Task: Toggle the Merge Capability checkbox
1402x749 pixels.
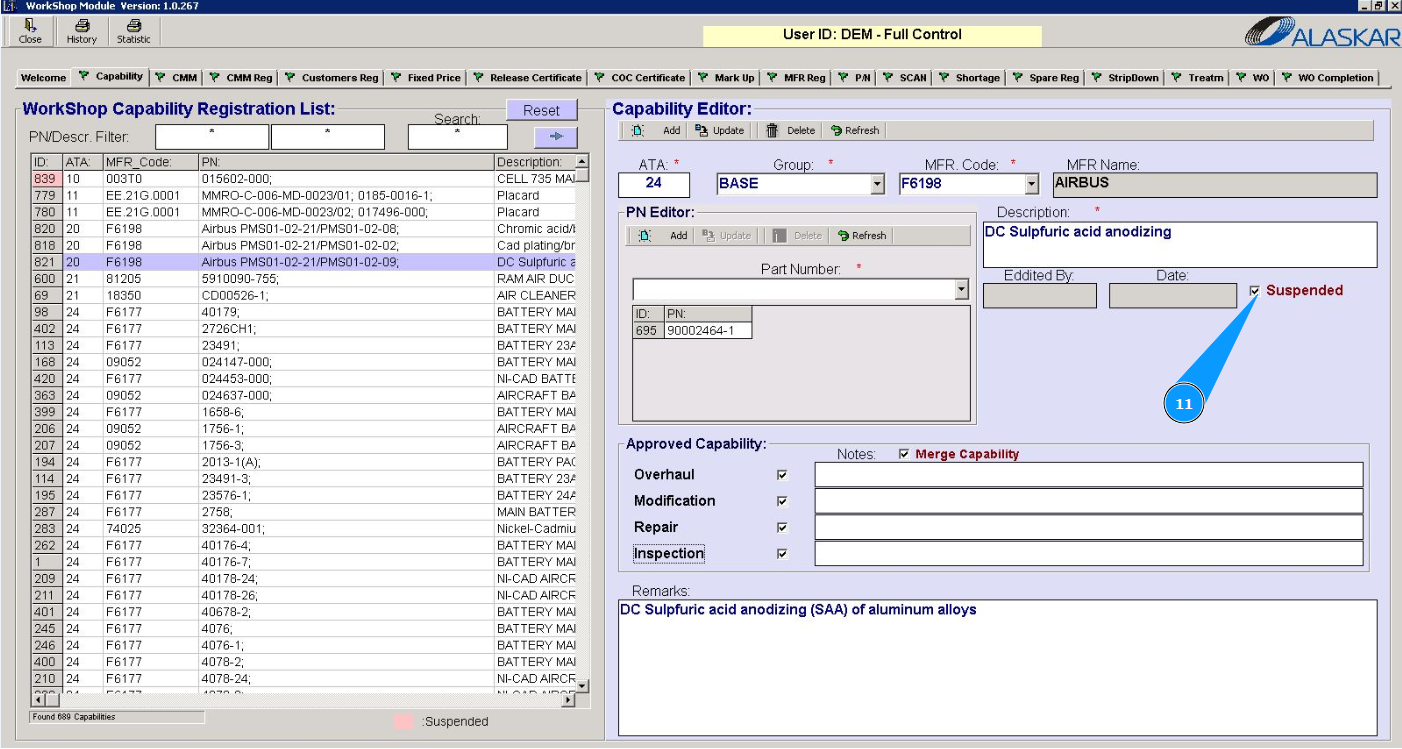Action: tap(904, 454)
